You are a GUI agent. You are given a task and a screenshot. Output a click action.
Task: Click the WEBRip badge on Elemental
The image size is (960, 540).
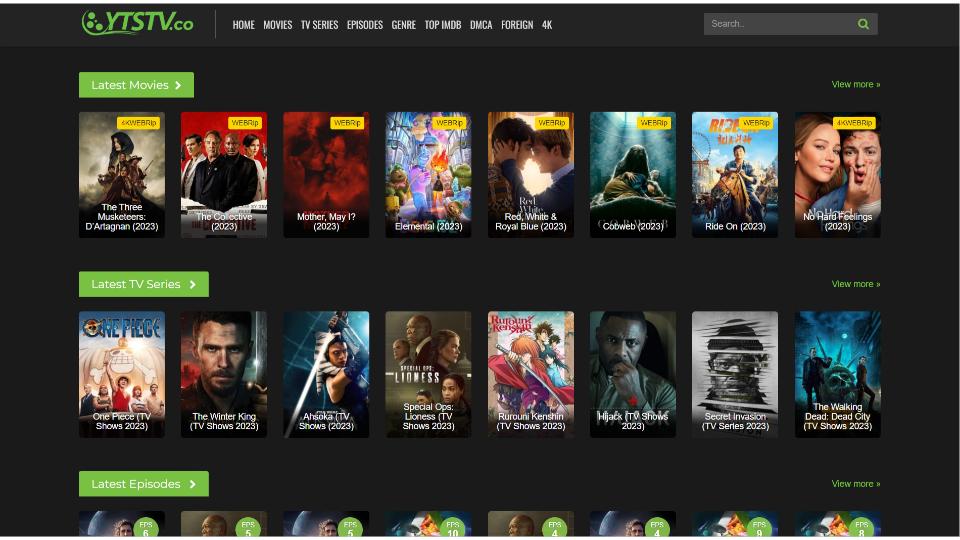pos(449,123)
